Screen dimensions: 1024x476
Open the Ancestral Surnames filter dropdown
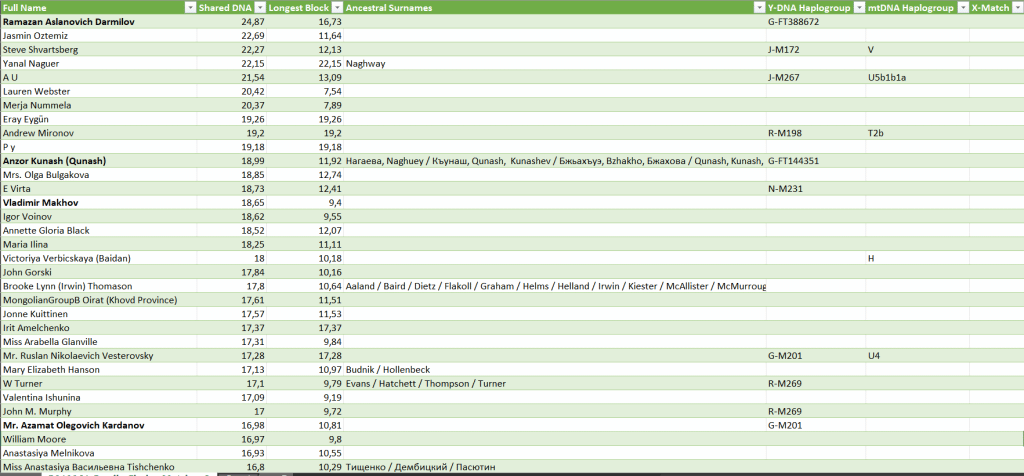(x=757, y=7)
